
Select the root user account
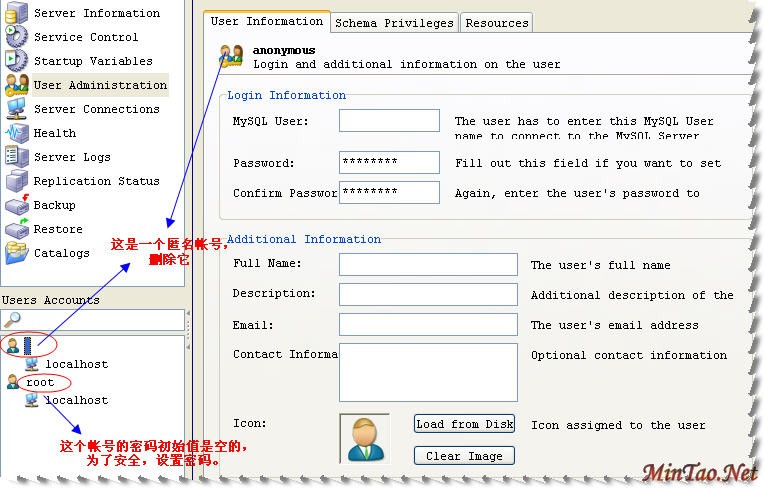(x=41, y=382)
